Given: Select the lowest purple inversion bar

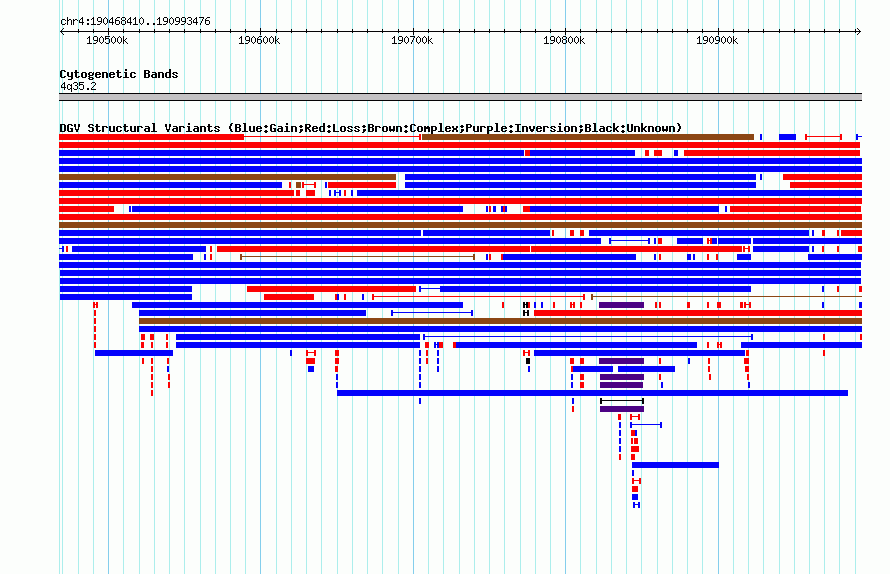Looking at the screenshot, I should 622,409.
